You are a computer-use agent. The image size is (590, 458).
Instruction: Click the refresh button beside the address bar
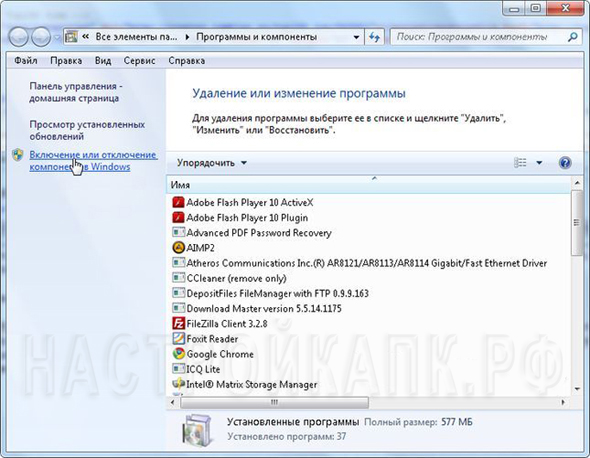click(x=374, y=37)
